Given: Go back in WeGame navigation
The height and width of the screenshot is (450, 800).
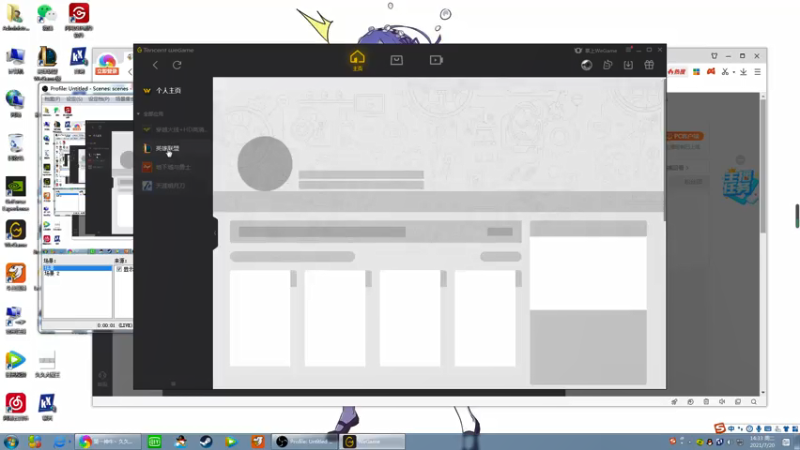Looking at the screenshot, I should [155, 65].
